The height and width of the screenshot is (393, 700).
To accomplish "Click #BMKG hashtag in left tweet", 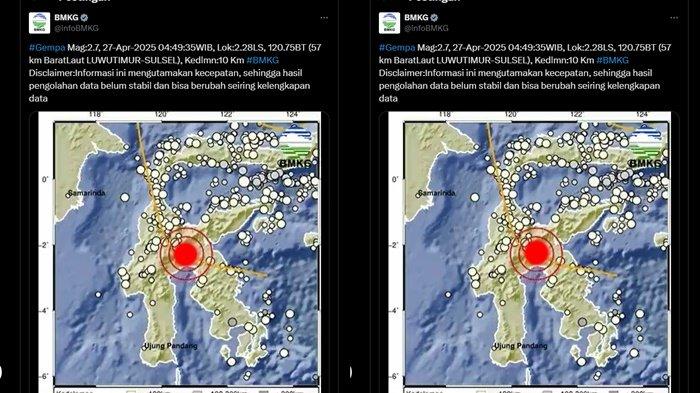I will pos(262,60).
